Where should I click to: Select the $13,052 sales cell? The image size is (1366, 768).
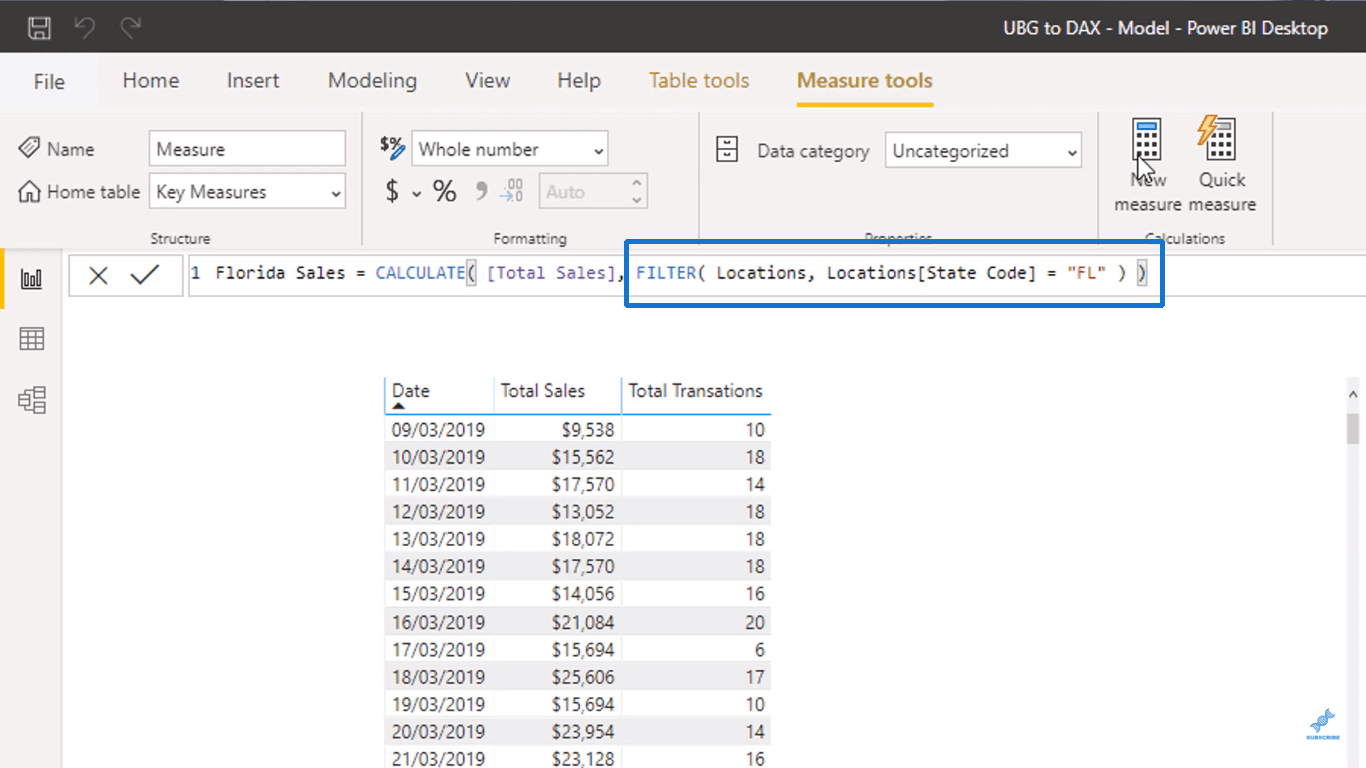point(583,511)
